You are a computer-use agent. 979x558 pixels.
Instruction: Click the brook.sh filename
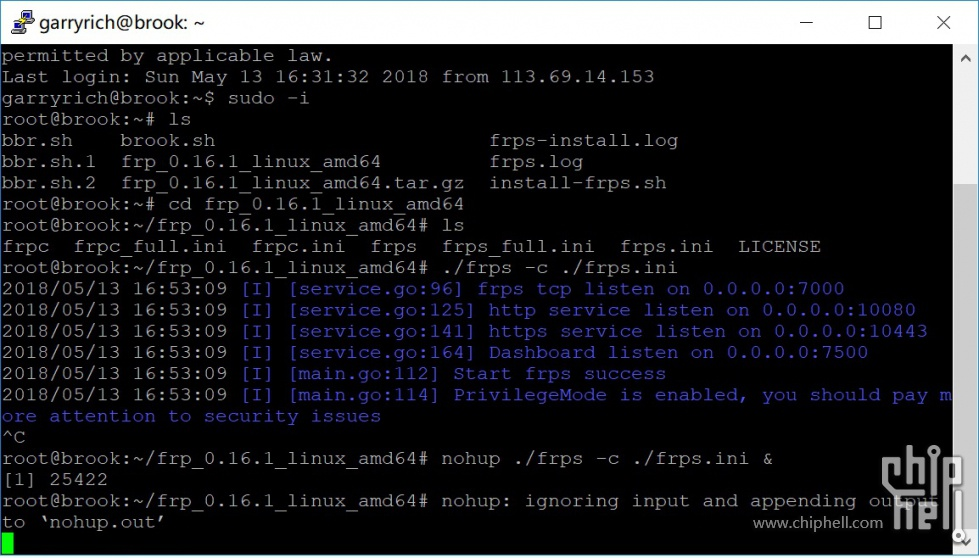167,141
